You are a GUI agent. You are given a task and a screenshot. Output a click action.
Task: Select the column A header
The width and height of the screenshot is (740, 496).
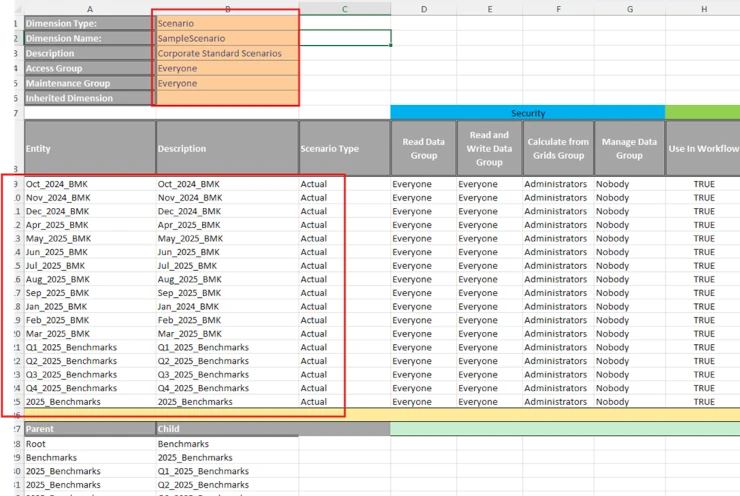tap(89, 8)
